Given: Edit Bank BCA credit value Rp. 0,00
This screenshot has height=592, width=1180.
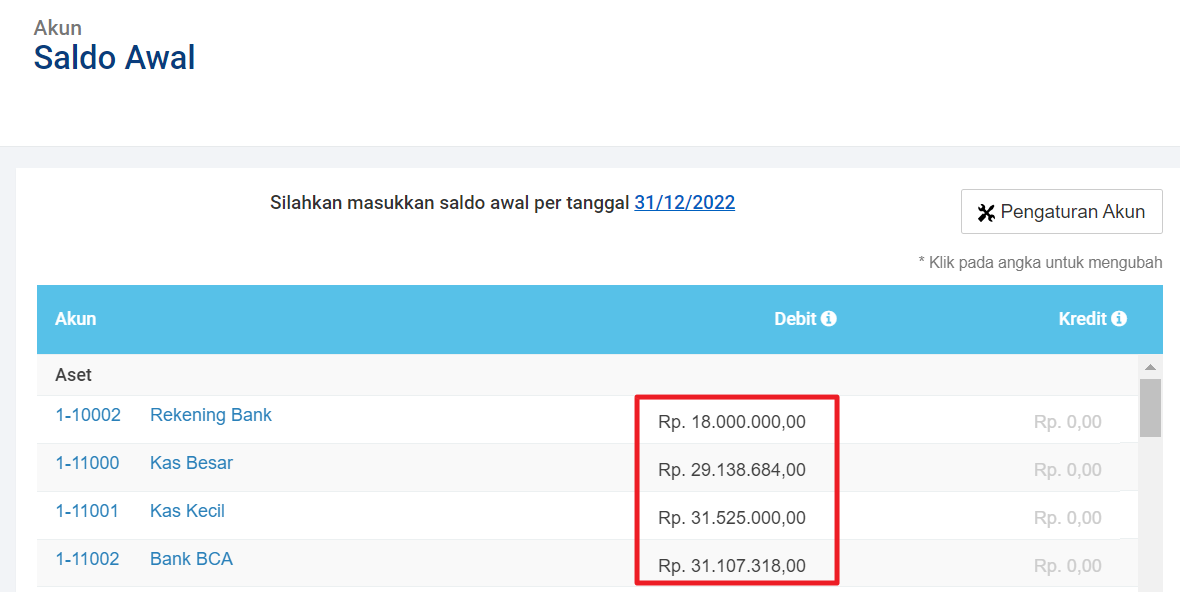Looking at the screenshot, I should [1068, 566].
